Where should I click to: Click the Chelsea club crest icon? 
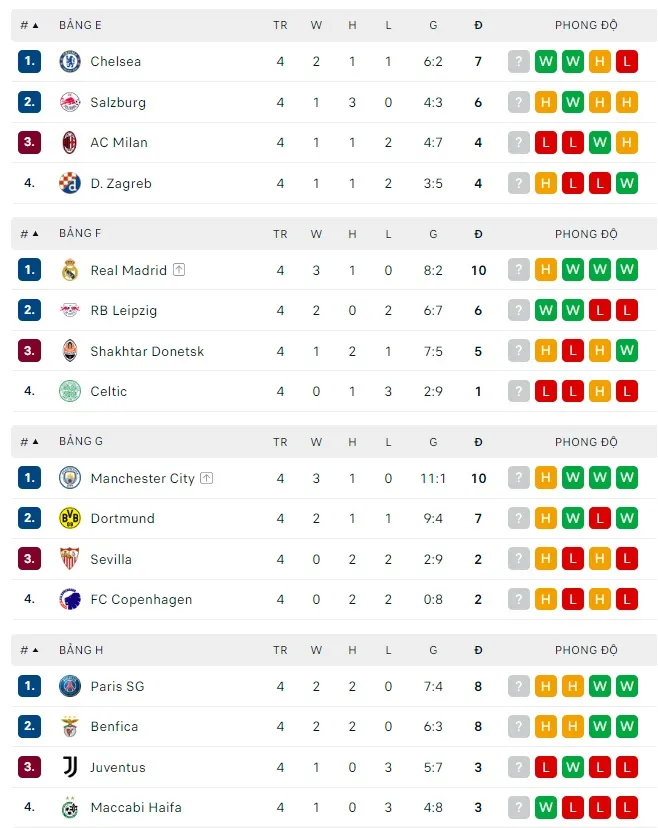point(70,61)
